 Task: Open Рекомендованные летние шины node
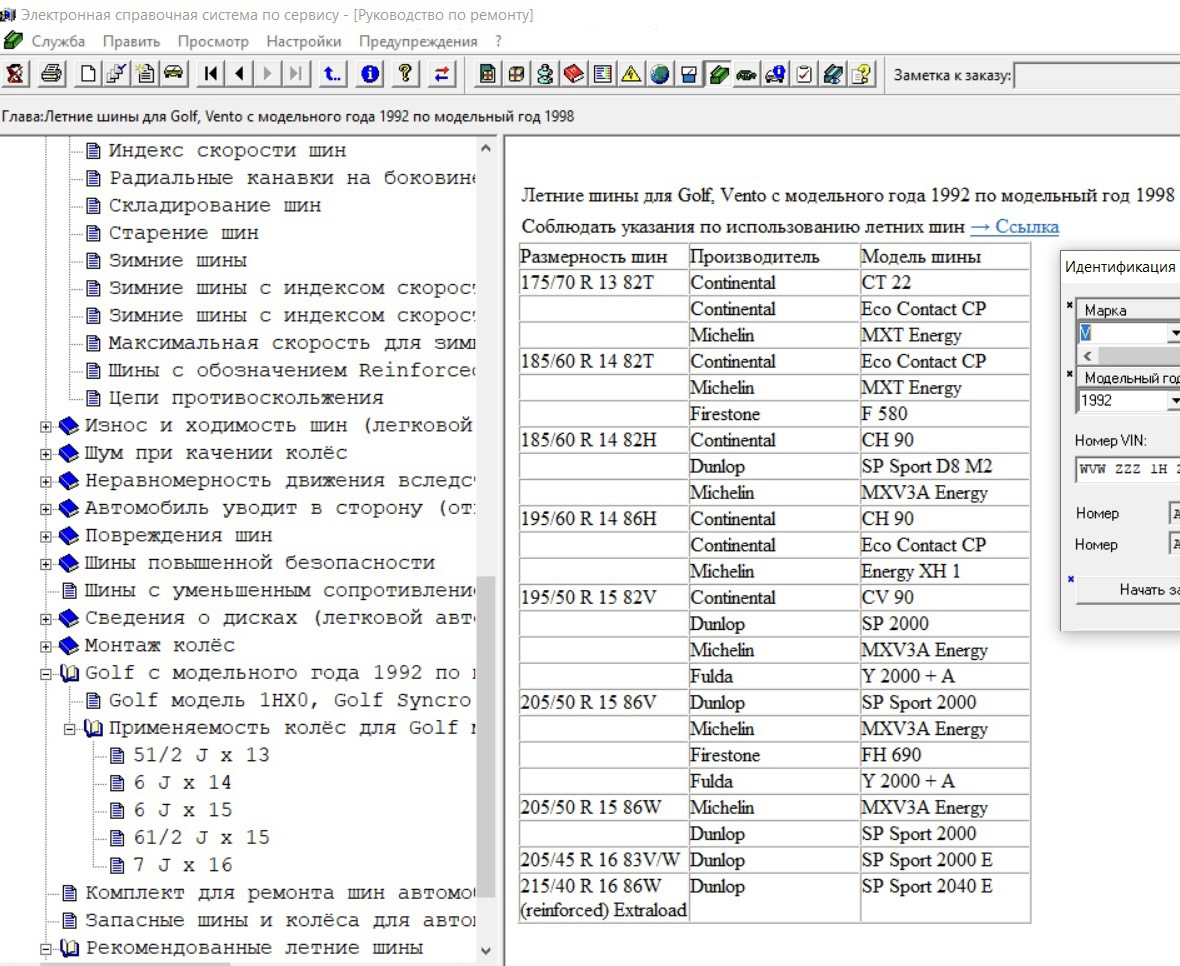coord(254,948)
